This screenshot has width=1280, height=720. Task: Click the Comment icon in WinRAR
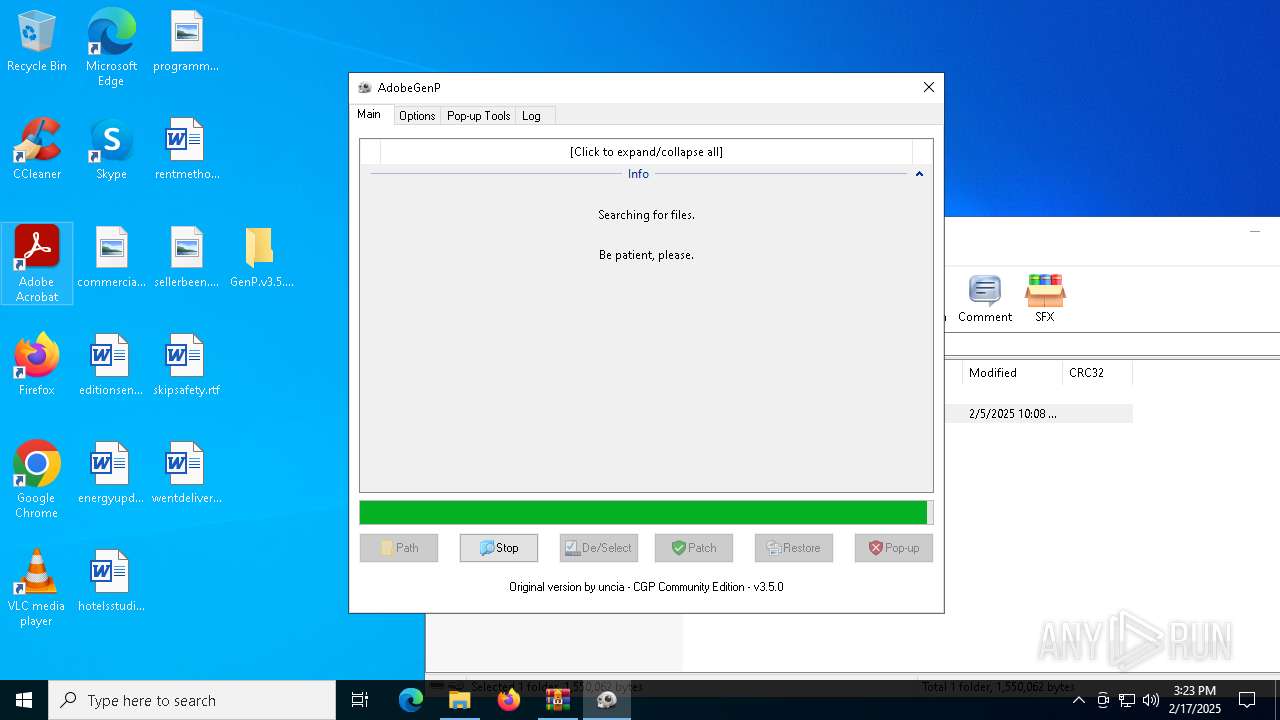(x=985, y=299)
